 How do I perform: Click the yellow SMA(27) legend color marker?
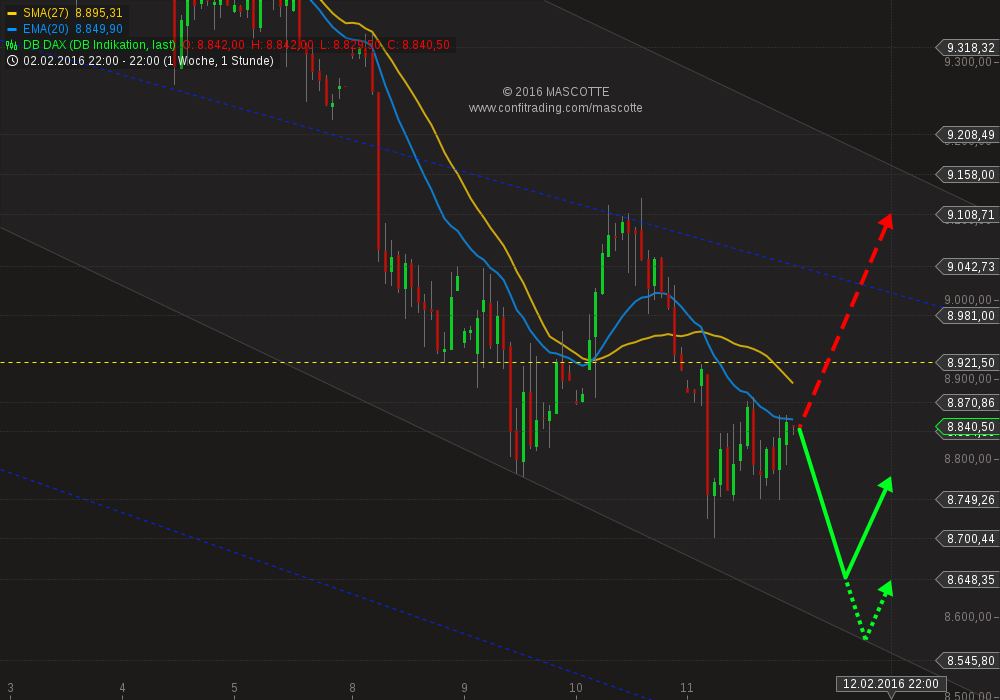(11, 13)
